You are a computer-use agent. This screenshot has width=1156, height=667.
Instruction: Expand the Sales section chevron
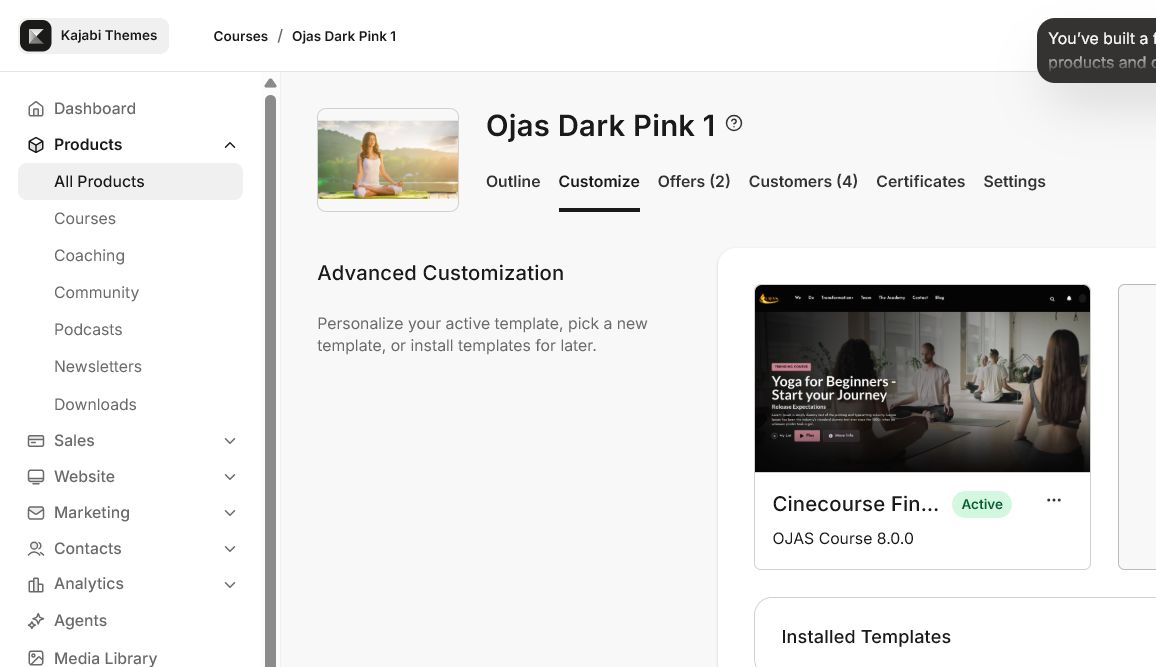(230, 441)
